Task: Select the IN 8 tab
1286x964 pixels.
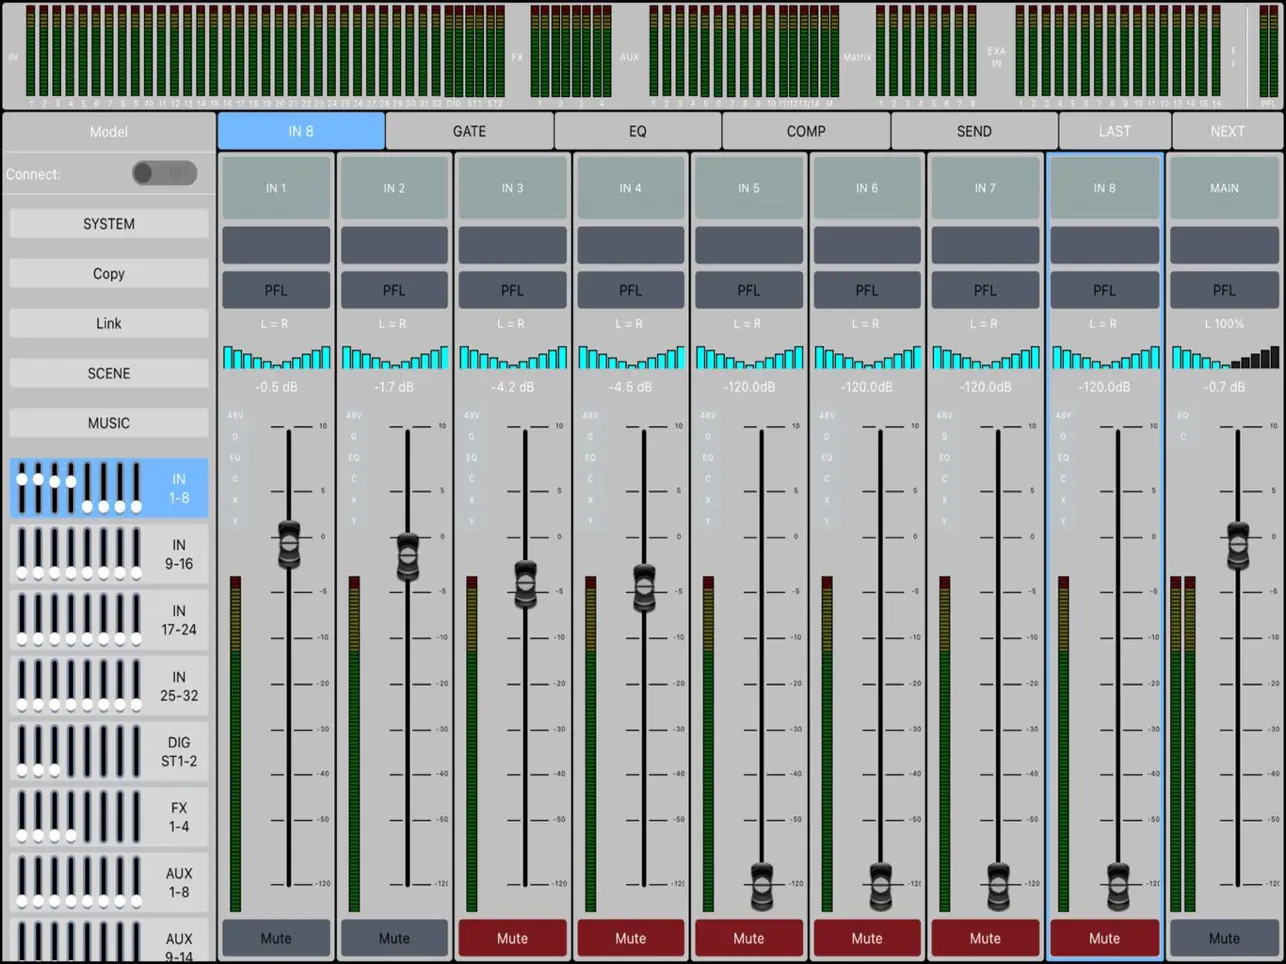Action: pyautogui.click(x=301, y=131)
